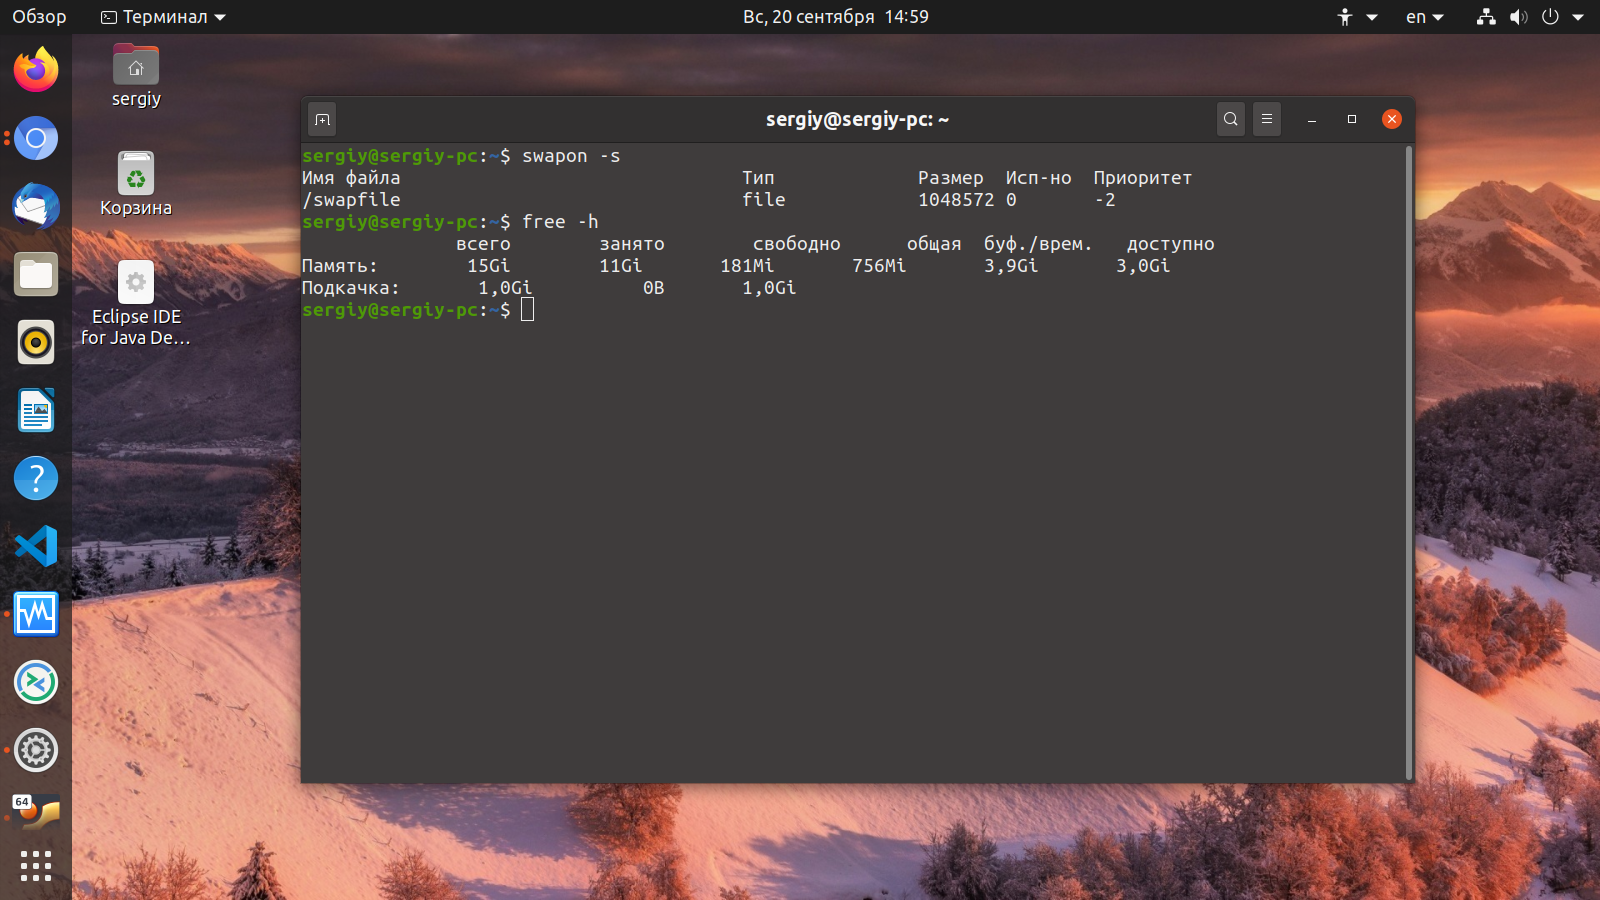1600x900 pixels.
Task: Click the network status icon
Action: [1486, 17]
